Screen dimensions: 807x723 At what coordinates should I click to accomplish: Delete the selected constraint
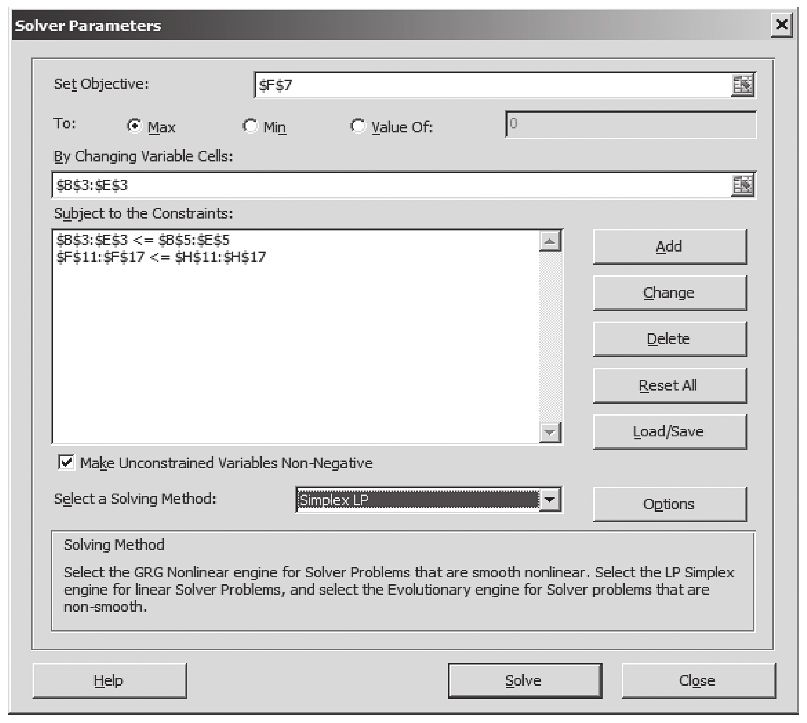click(x=669, y=339)
